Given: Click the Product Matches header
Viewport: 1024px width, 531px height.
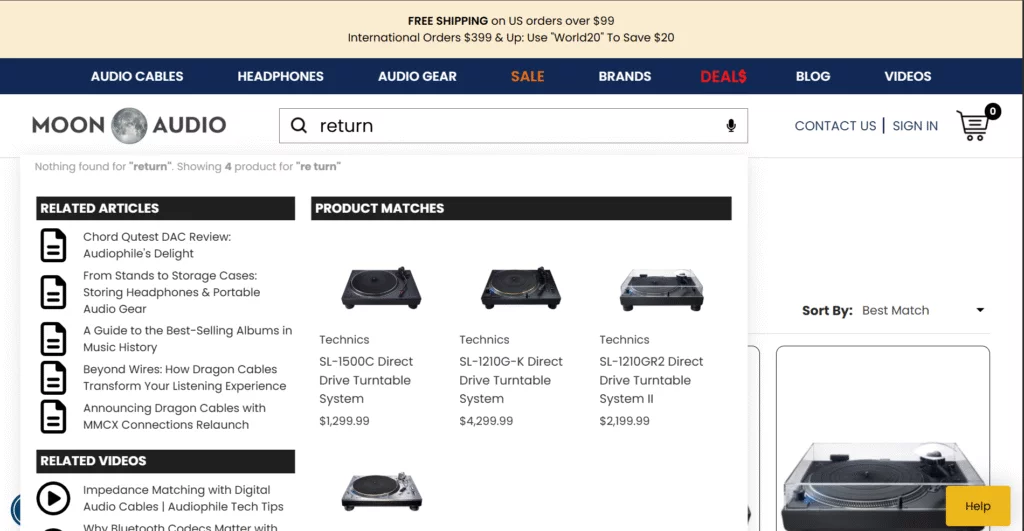Looking at the screenshot, I should 521,208.
